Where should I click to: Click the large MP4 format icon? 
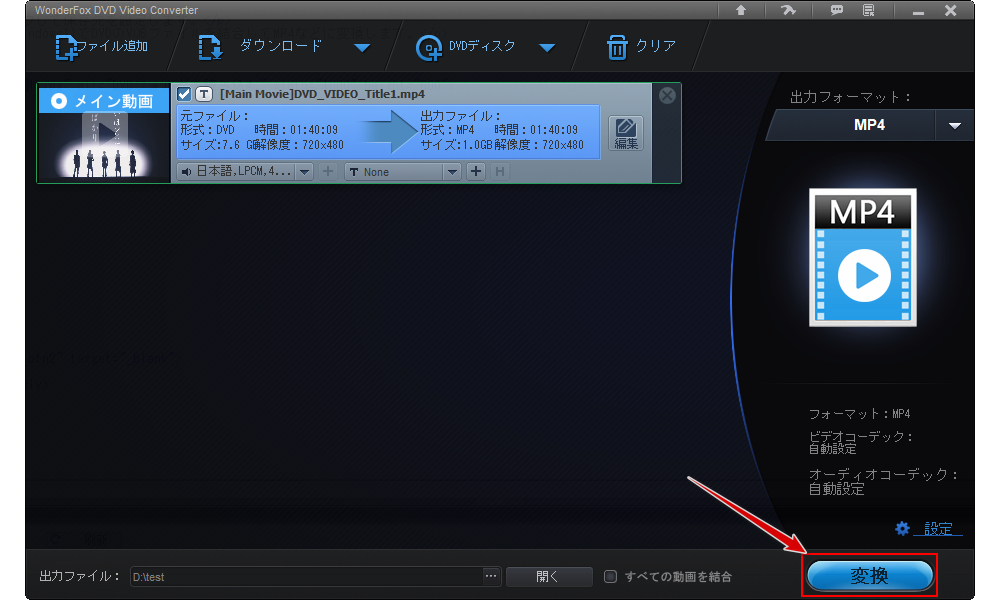(862, 258)
